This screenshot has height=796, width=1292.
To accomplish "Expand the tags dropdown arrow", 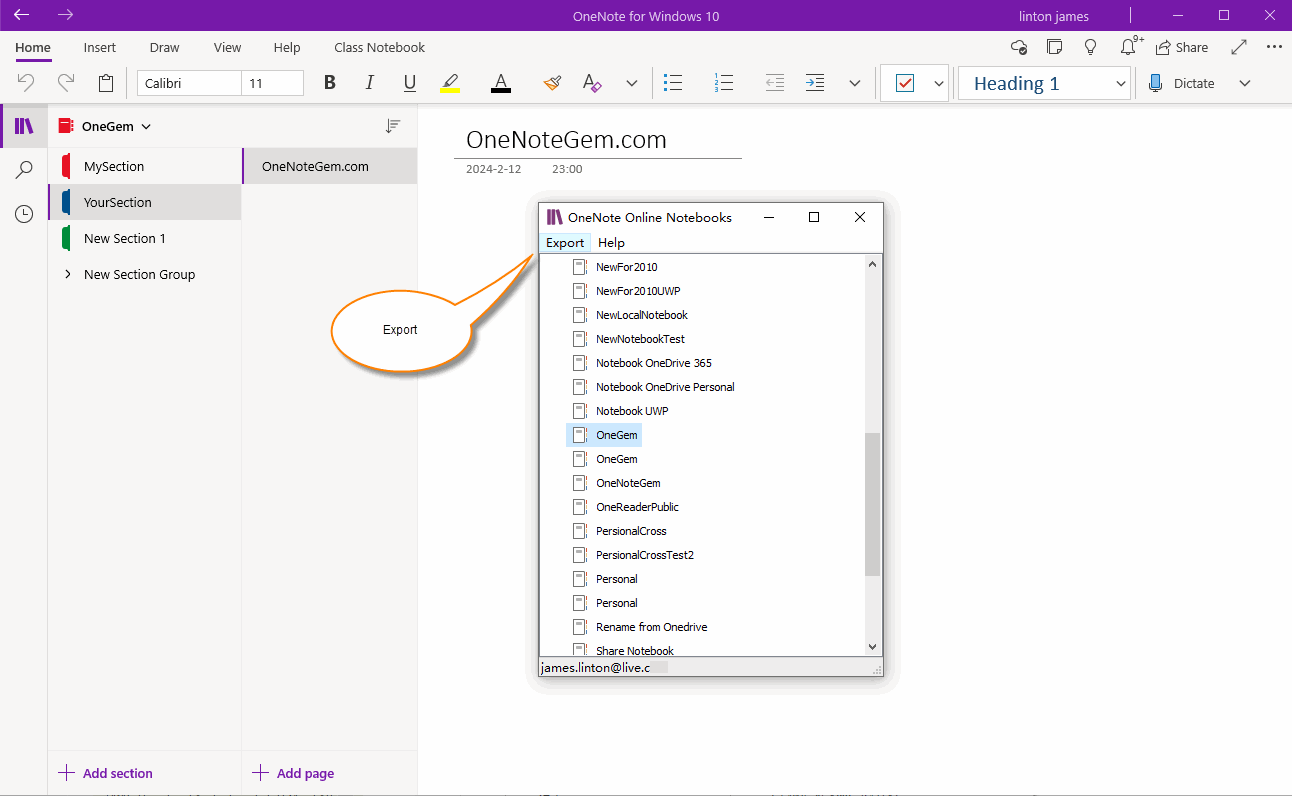I will pyautogui.click(x=939, y=83).
